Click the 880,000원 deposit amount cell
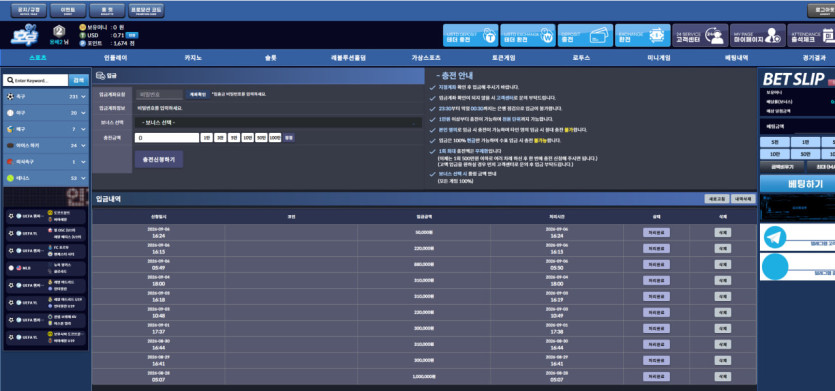This screenshot has width=835, height=391. pos(424,264)
